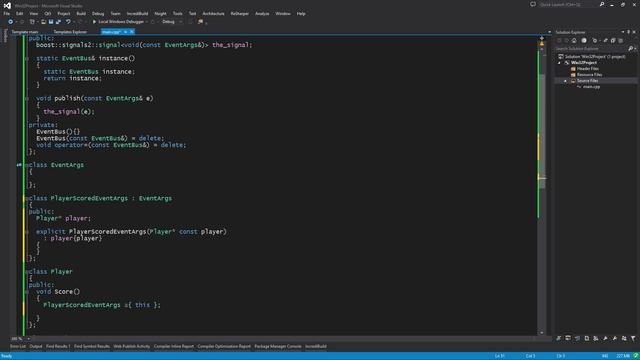
Task: Click the feedback icon beside Quick Launch
Action: coord(533,4)
